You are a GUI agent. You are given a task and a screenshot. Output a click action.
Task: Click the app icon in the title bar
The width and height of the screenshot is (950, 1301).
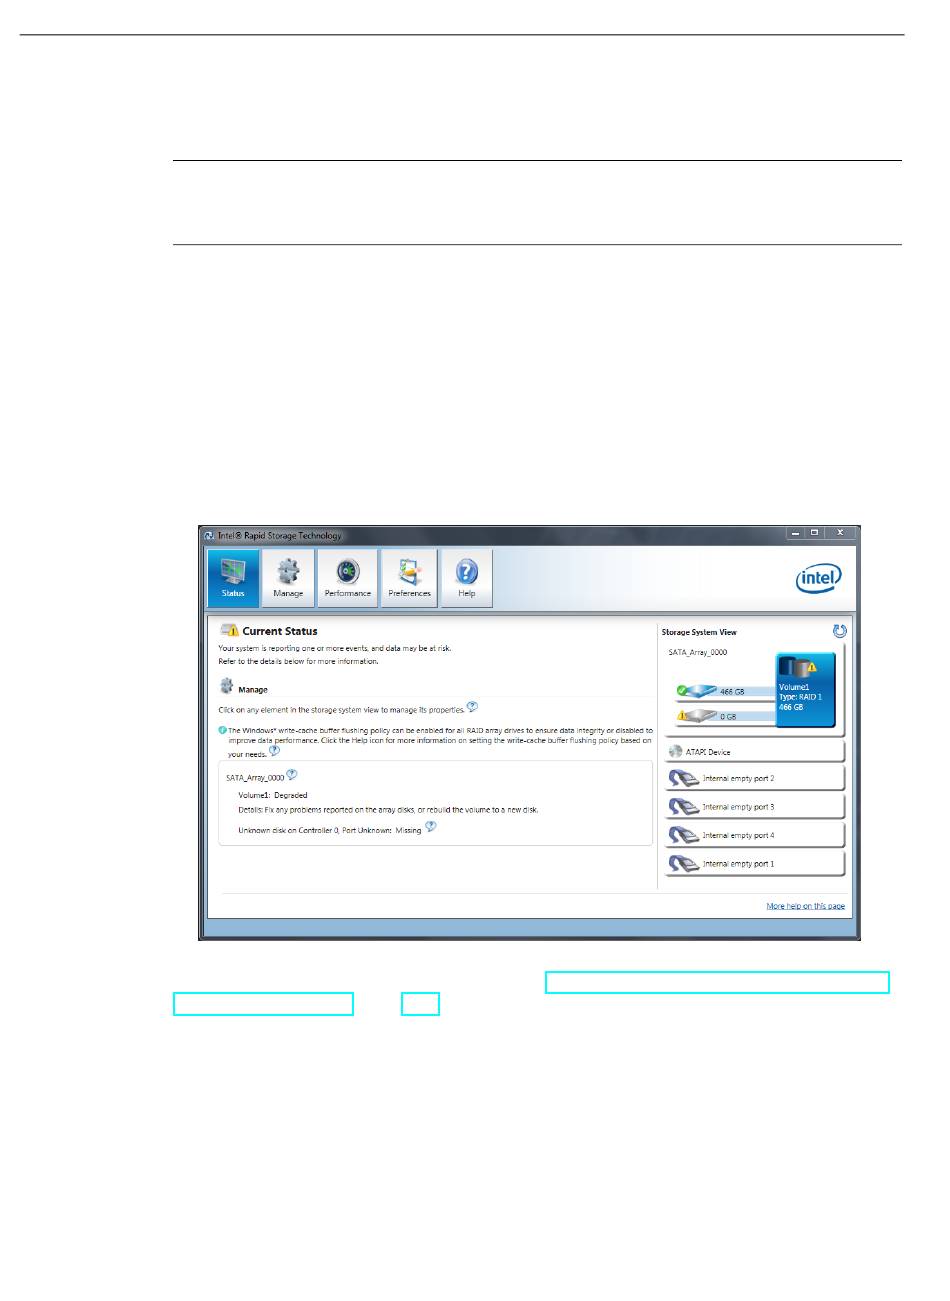click(x=209, y=535)
